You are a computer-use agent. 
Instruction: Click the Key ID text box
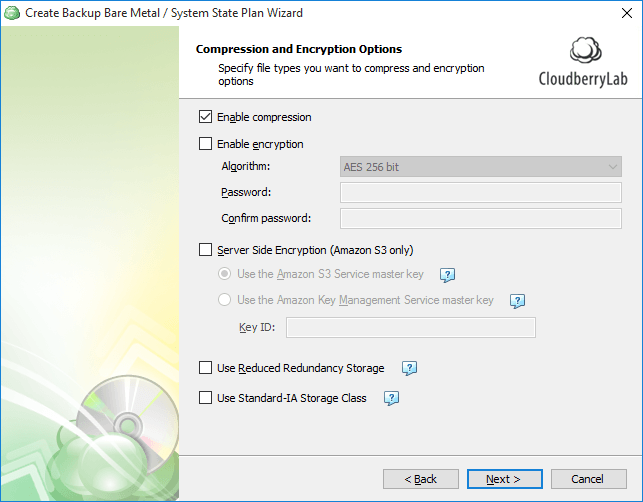(x=411, y=327)
